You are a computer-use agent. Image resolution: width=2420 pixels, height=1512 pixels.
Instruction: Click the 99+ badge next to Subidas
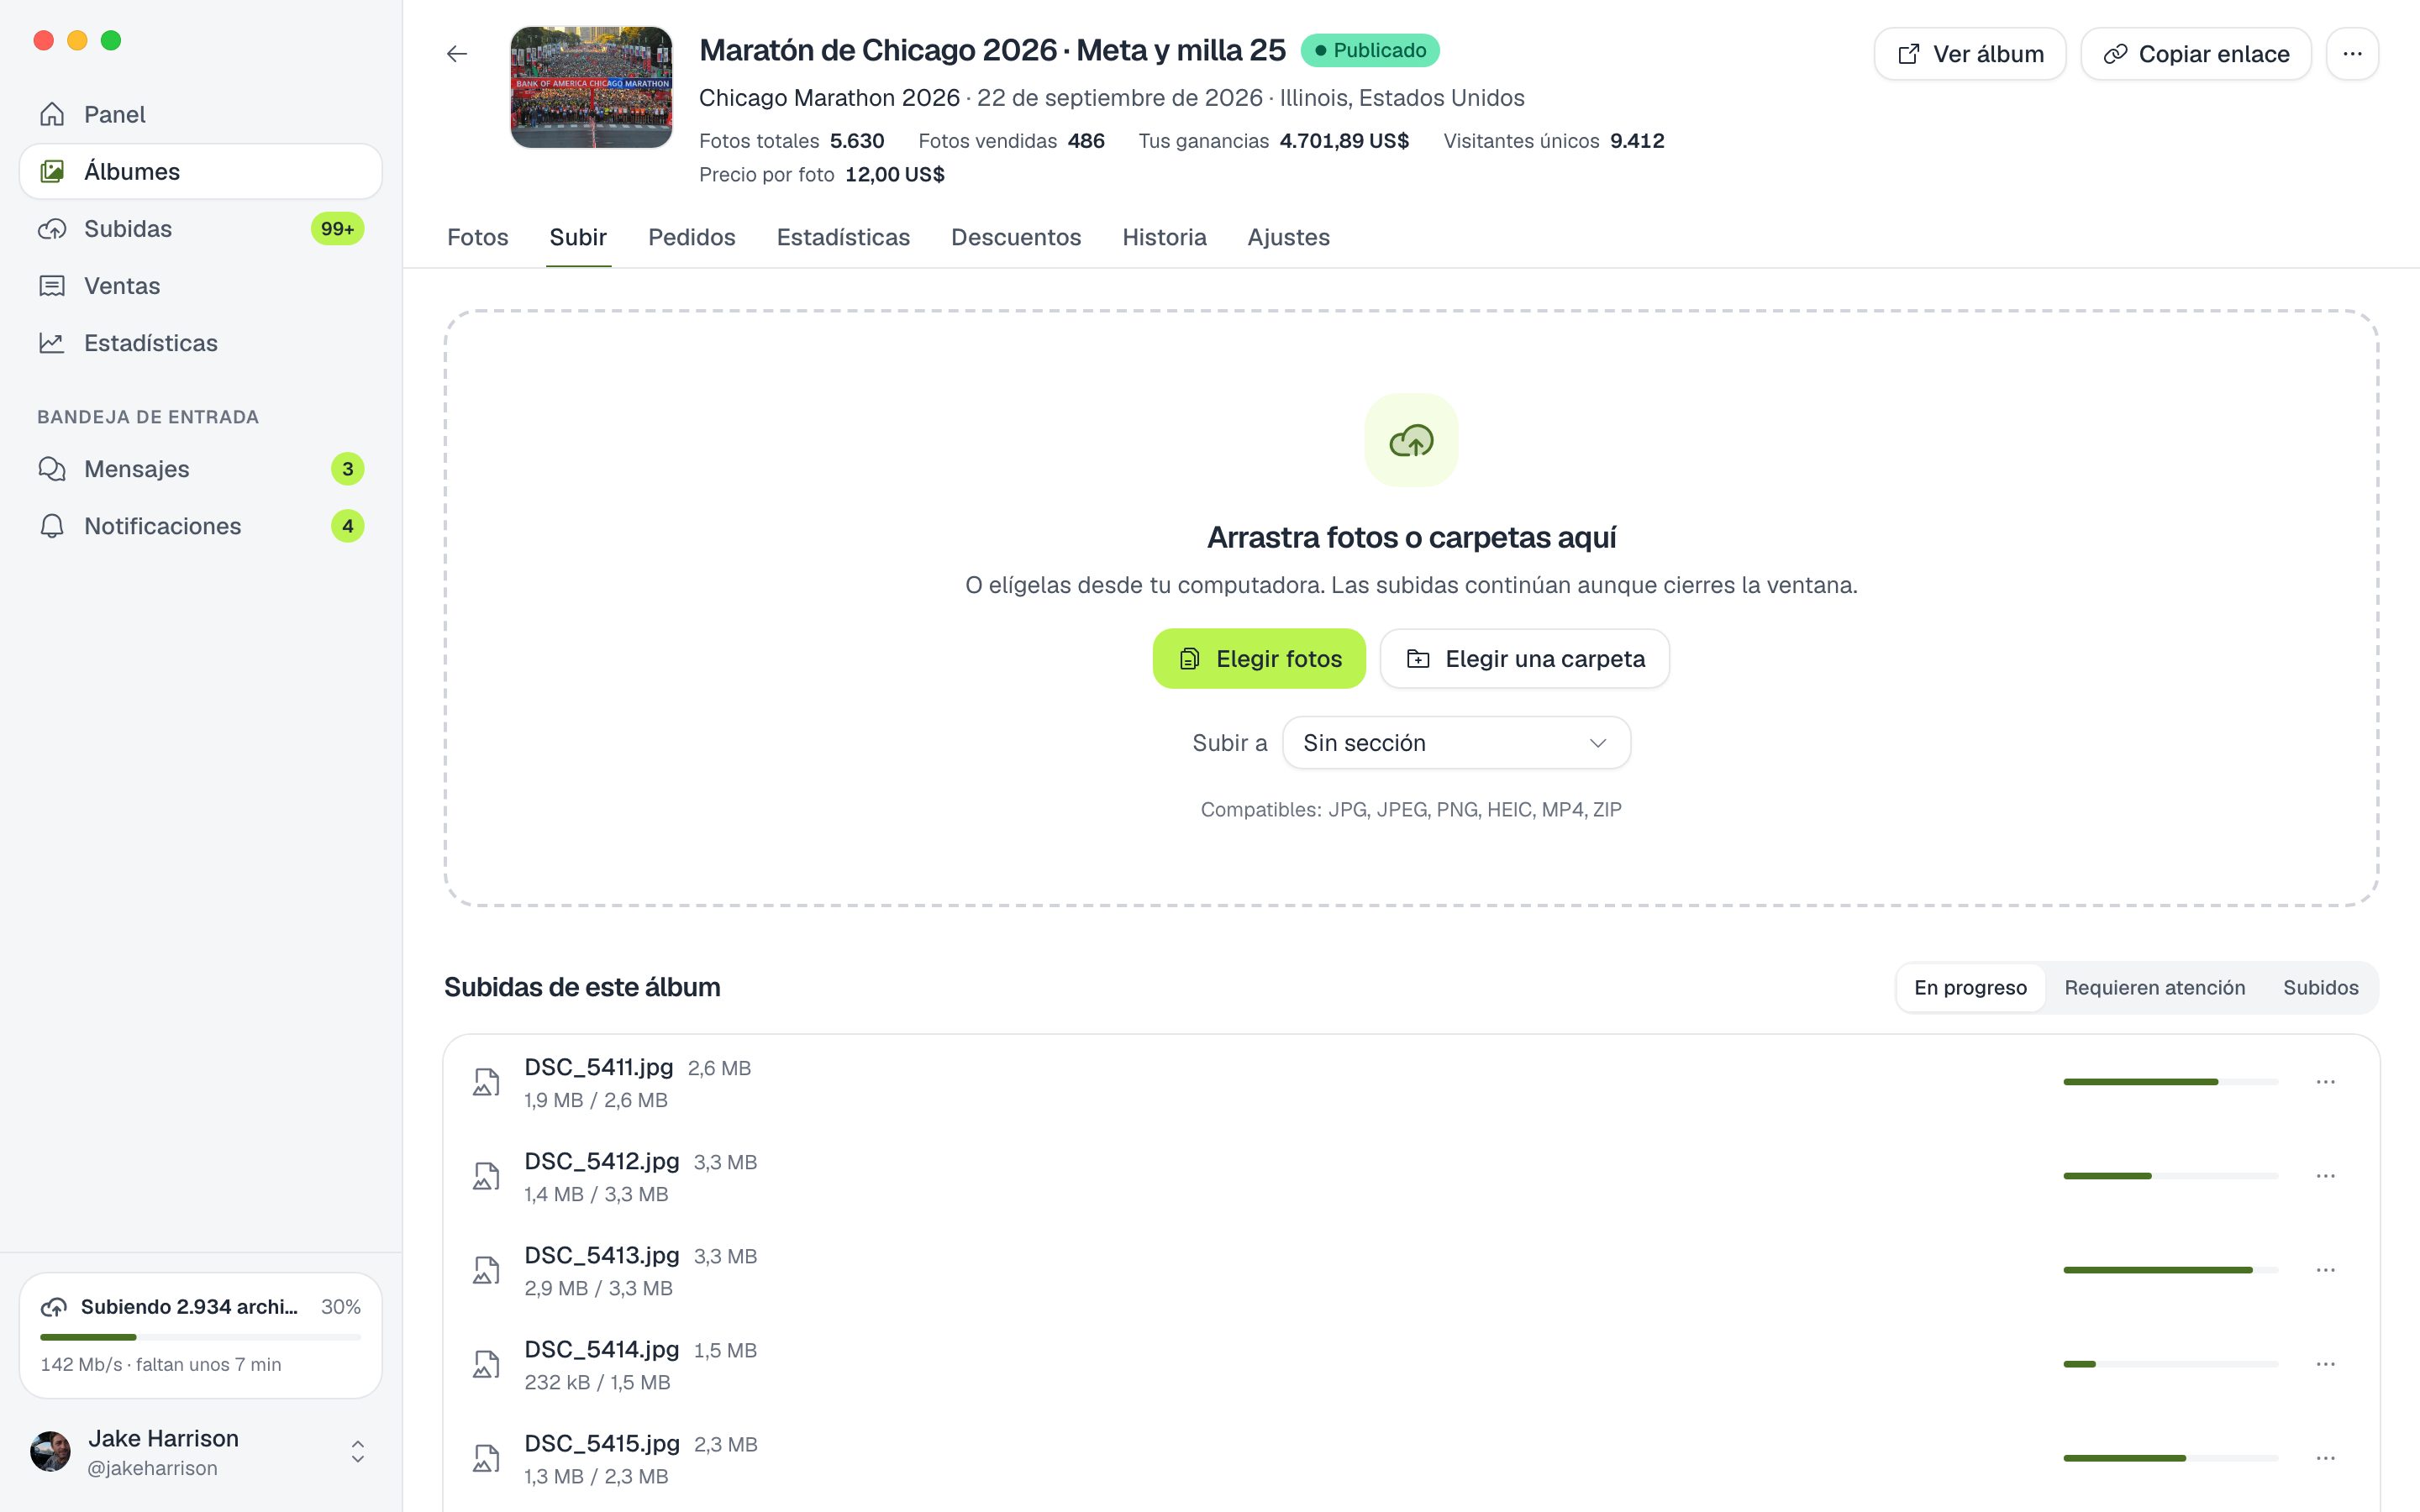337,229
